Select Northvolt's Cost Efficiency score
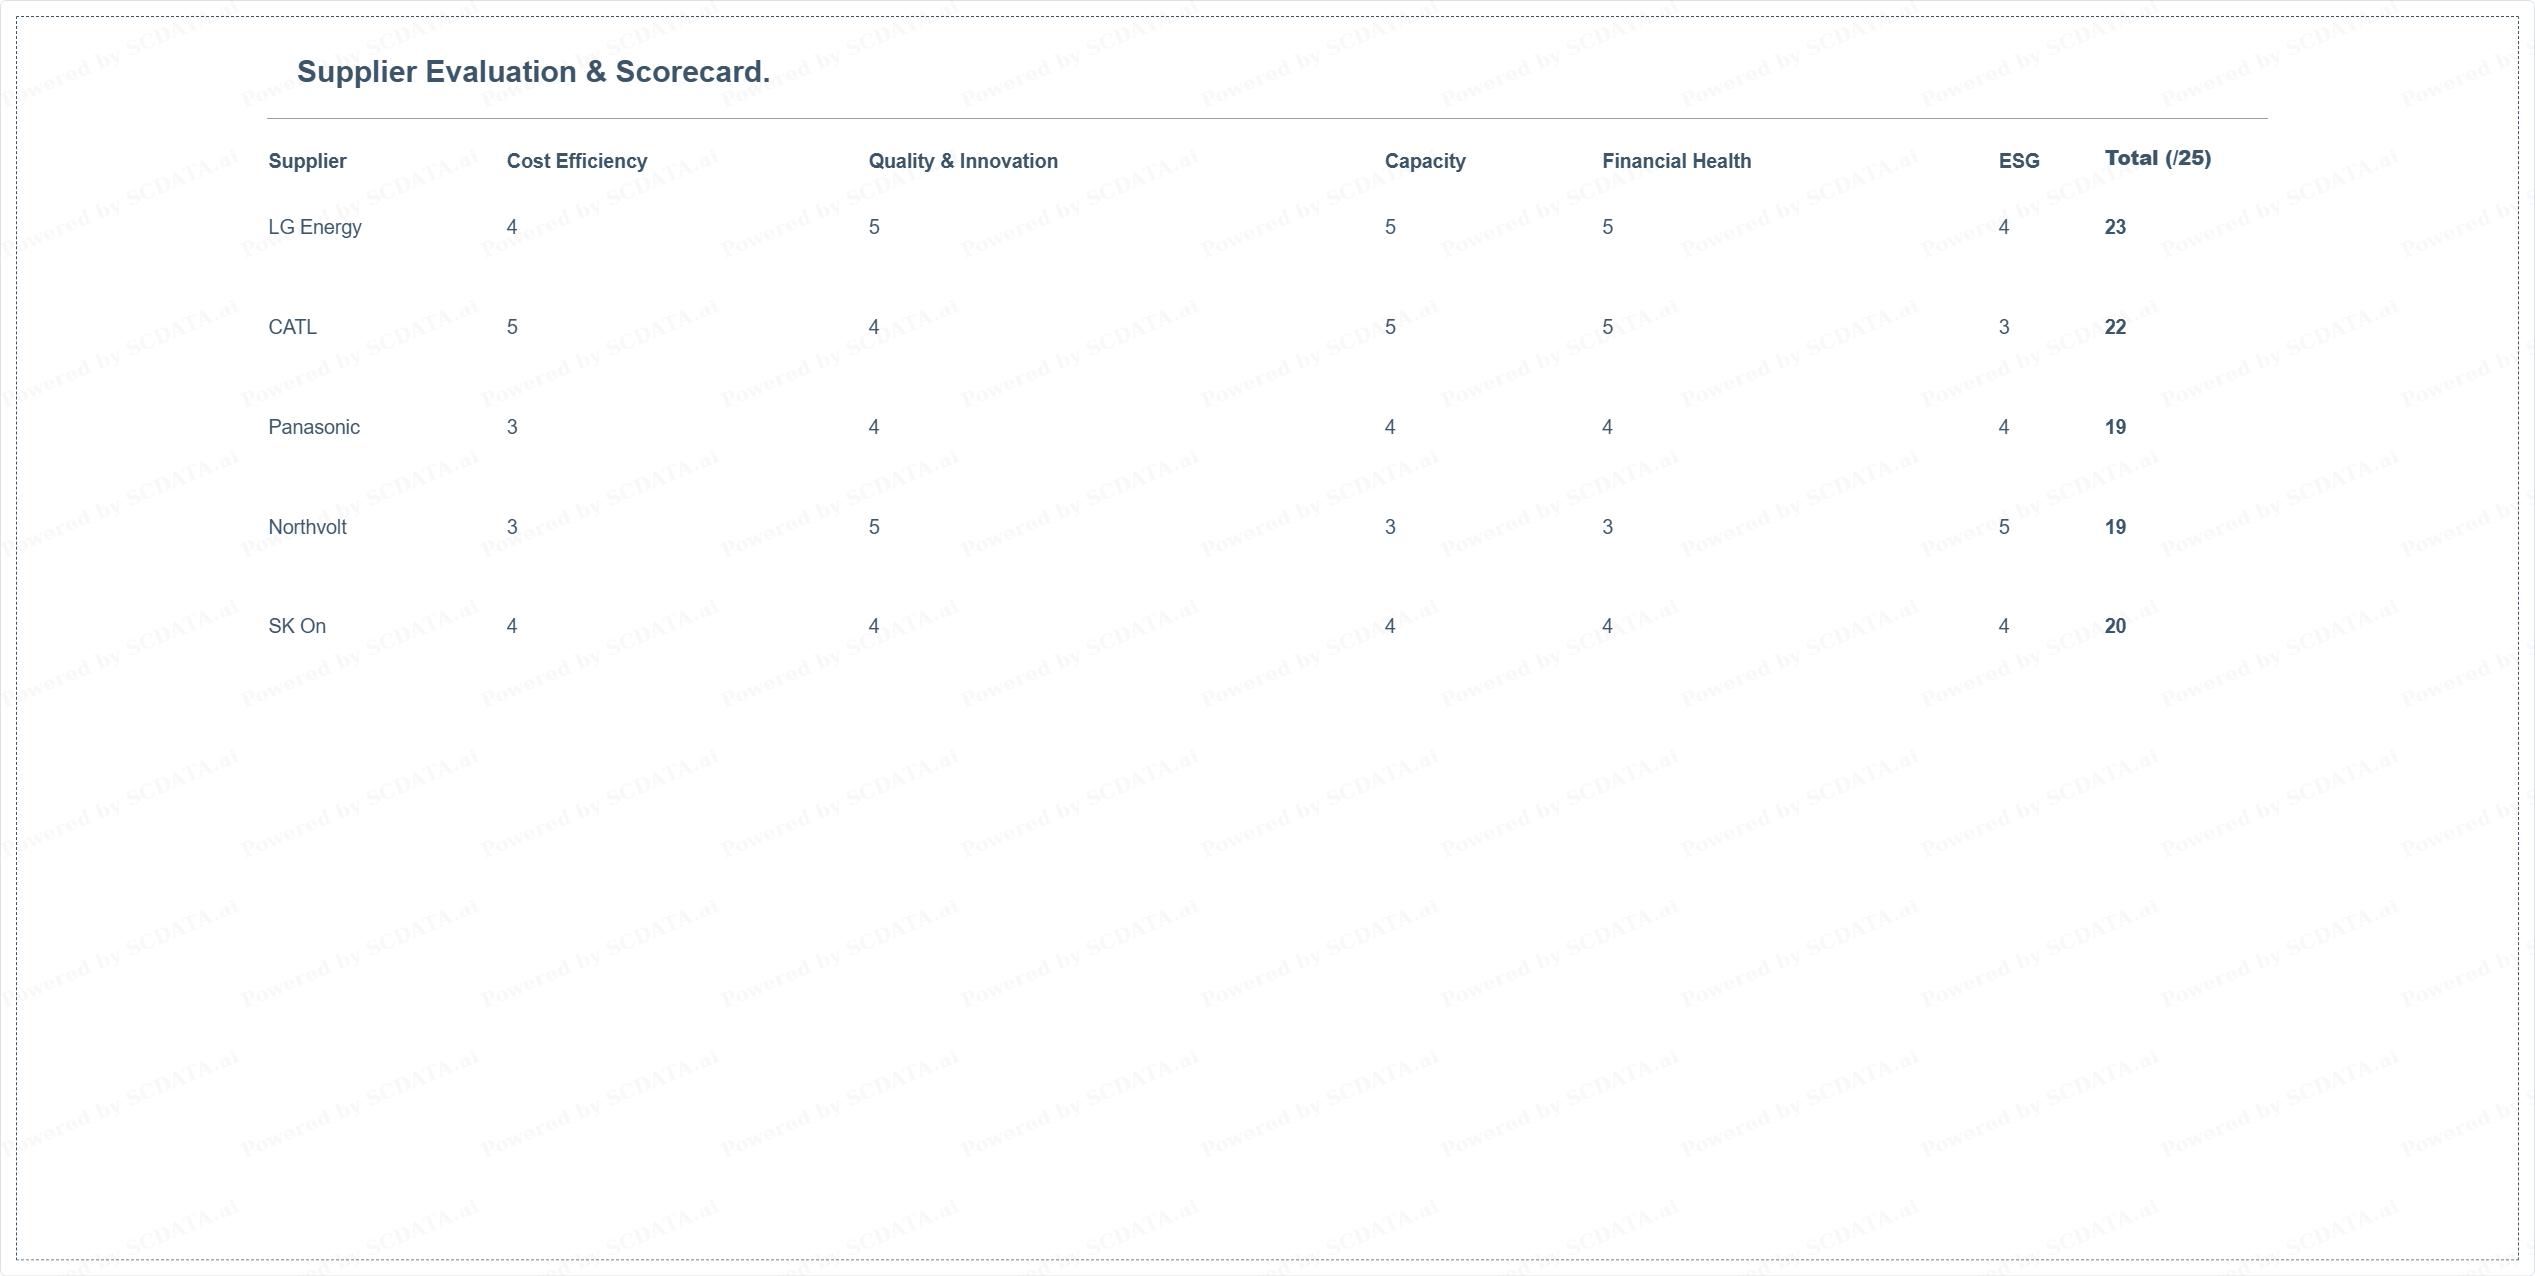The width and height of the screenshot is (2535, 1276). [x=512, y=527]
